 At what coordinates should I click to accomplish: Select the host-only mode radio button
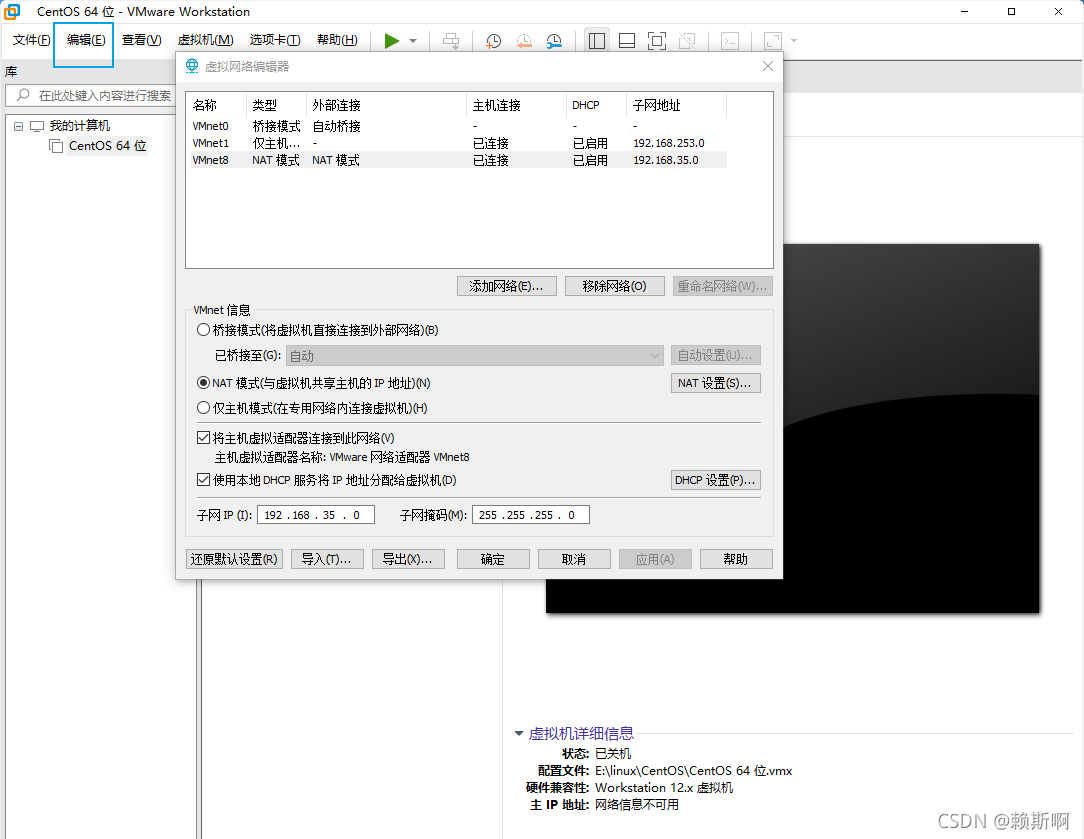(203, 408)
